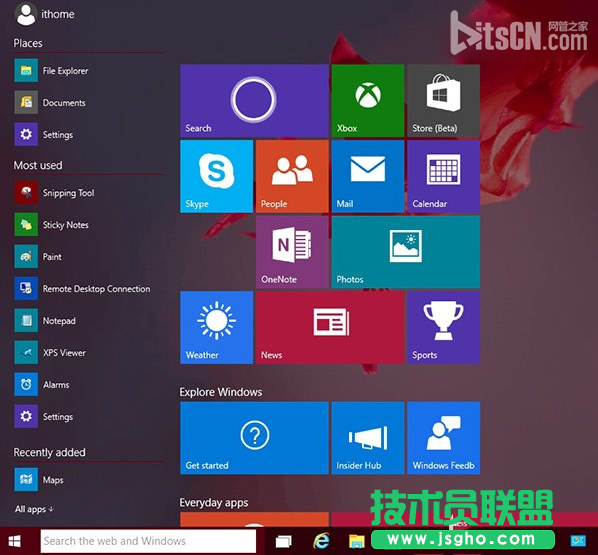Launch Notepad from Most used
The width and height of the screenshot is (598, 555).
pos(45,321)
